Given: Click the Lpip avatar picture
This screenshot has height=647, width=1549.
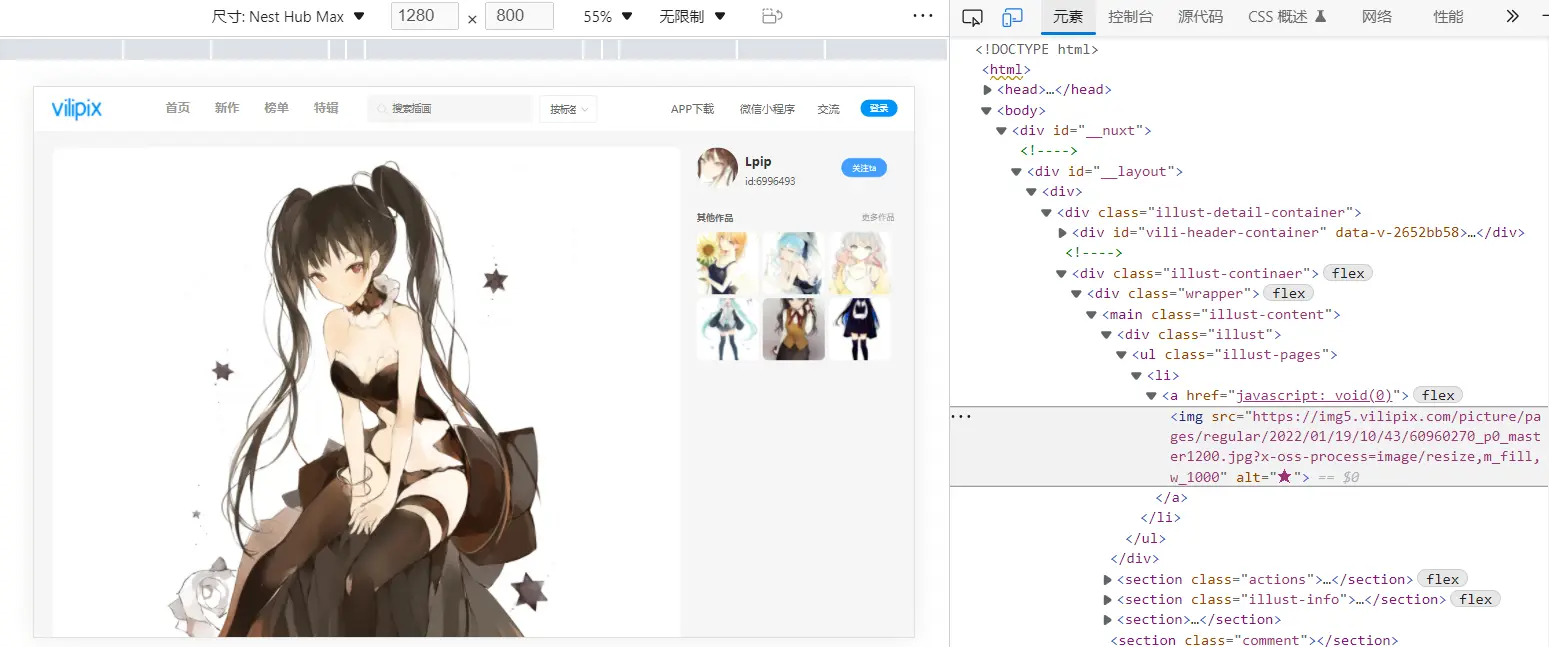Looking at the screenshot, I should [717, 168].
